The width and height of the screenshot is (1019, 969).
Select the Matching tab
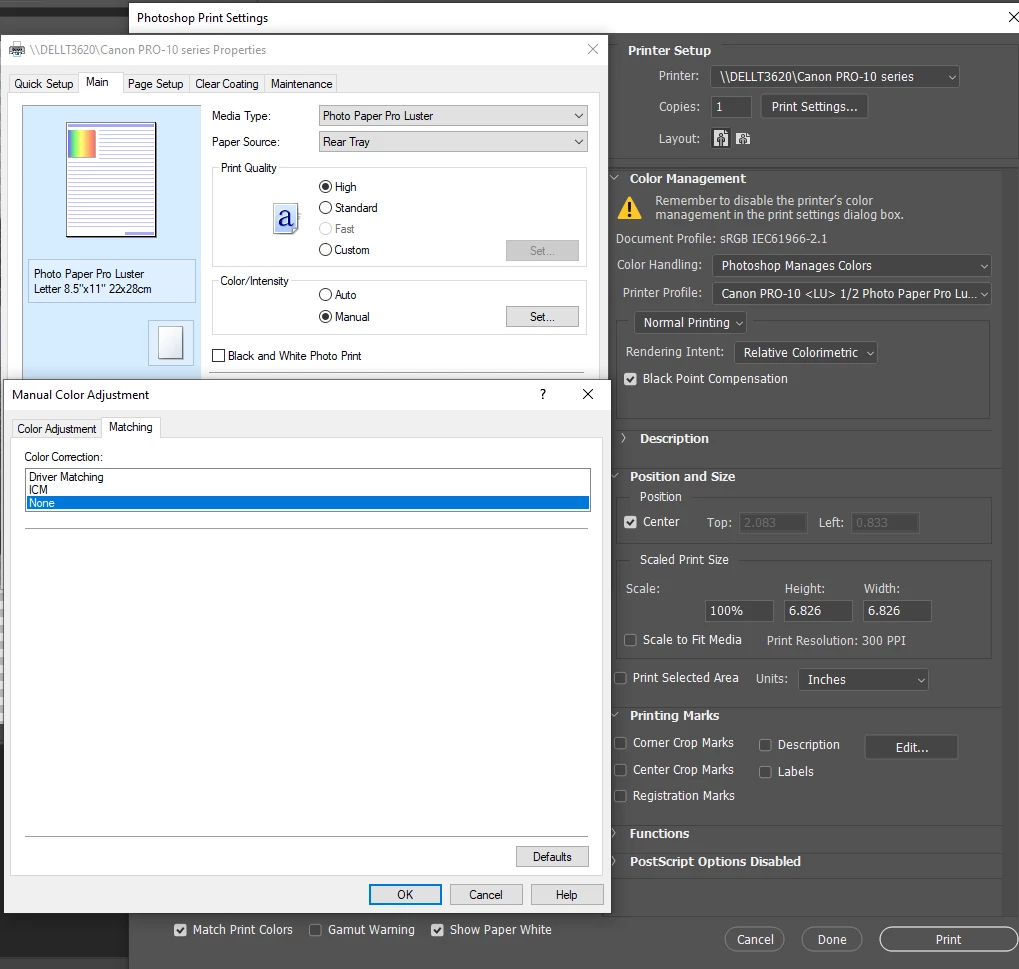pos(131,427)
